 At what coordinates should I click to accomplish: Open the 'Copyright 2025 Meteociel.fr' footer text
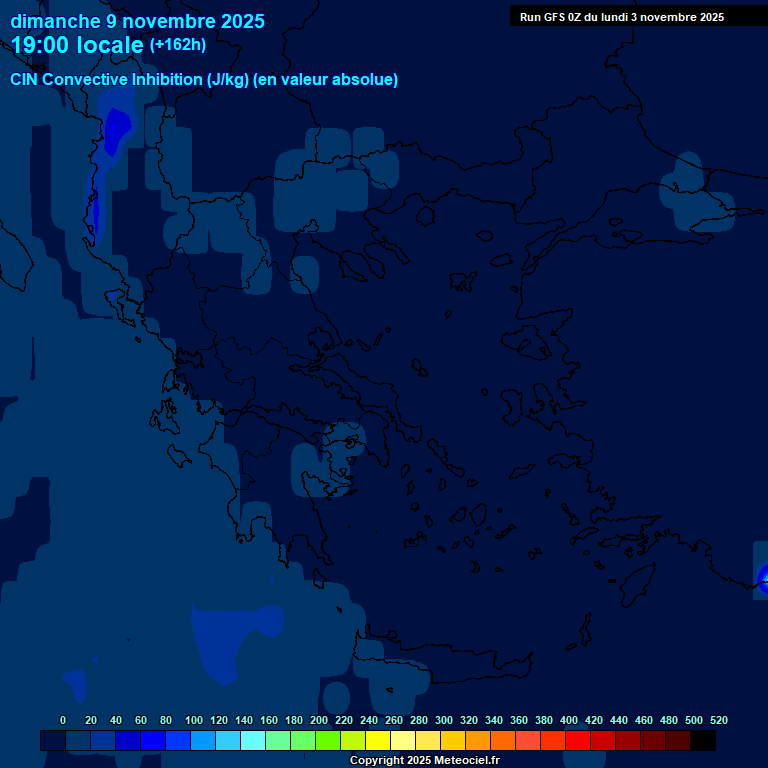(424, 760)
